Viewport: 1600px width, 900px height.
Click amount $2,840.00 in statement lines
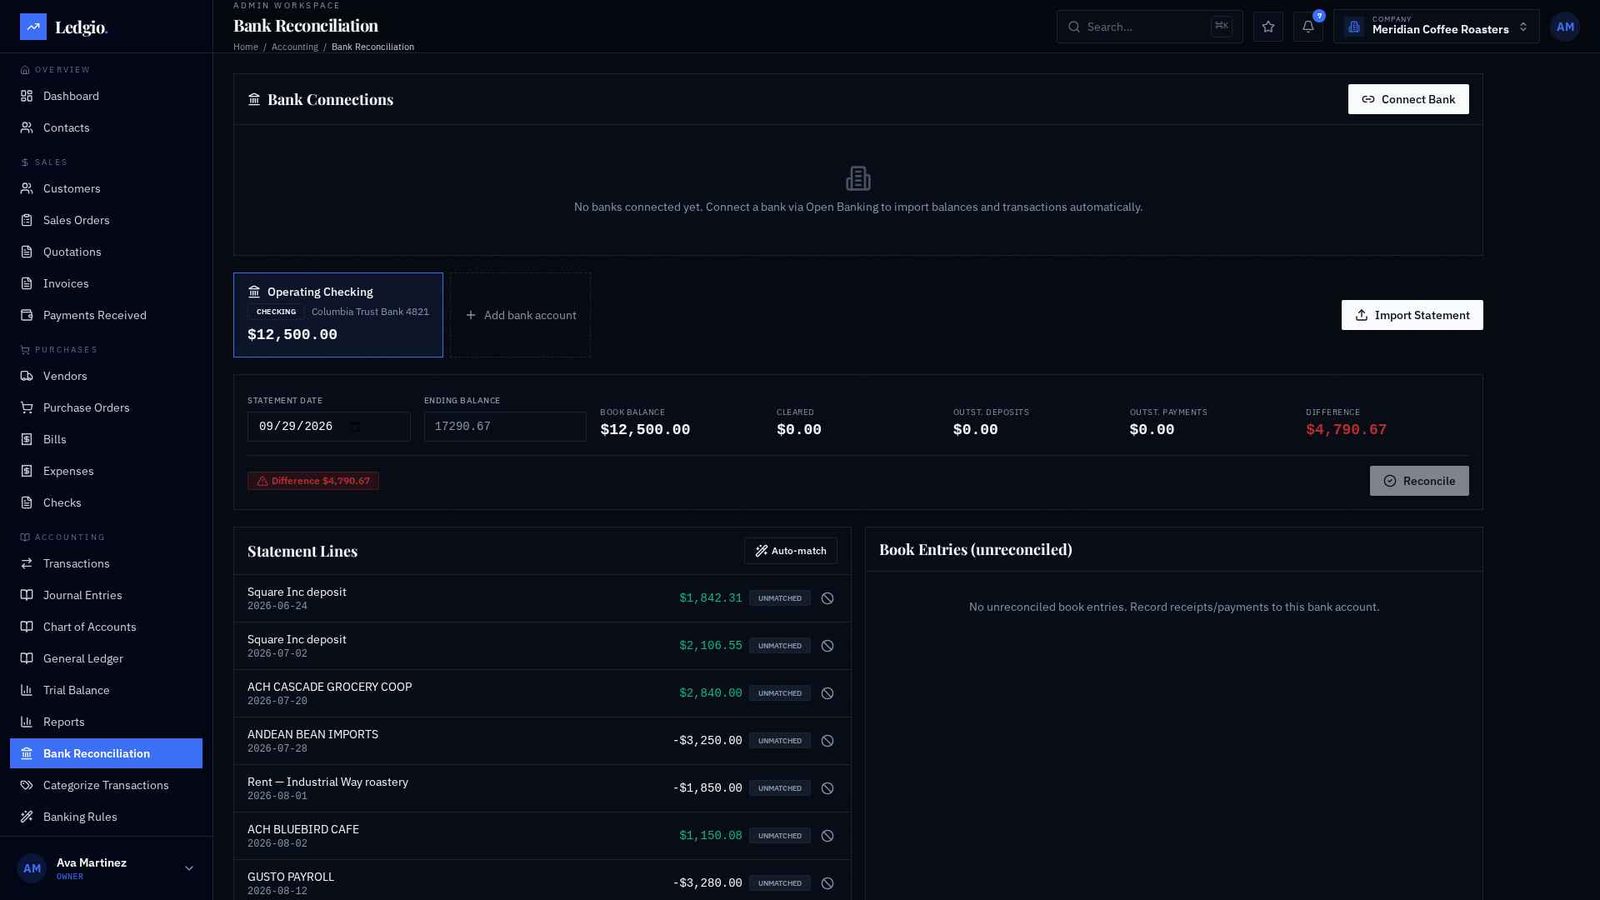click(x=710, y=693)
